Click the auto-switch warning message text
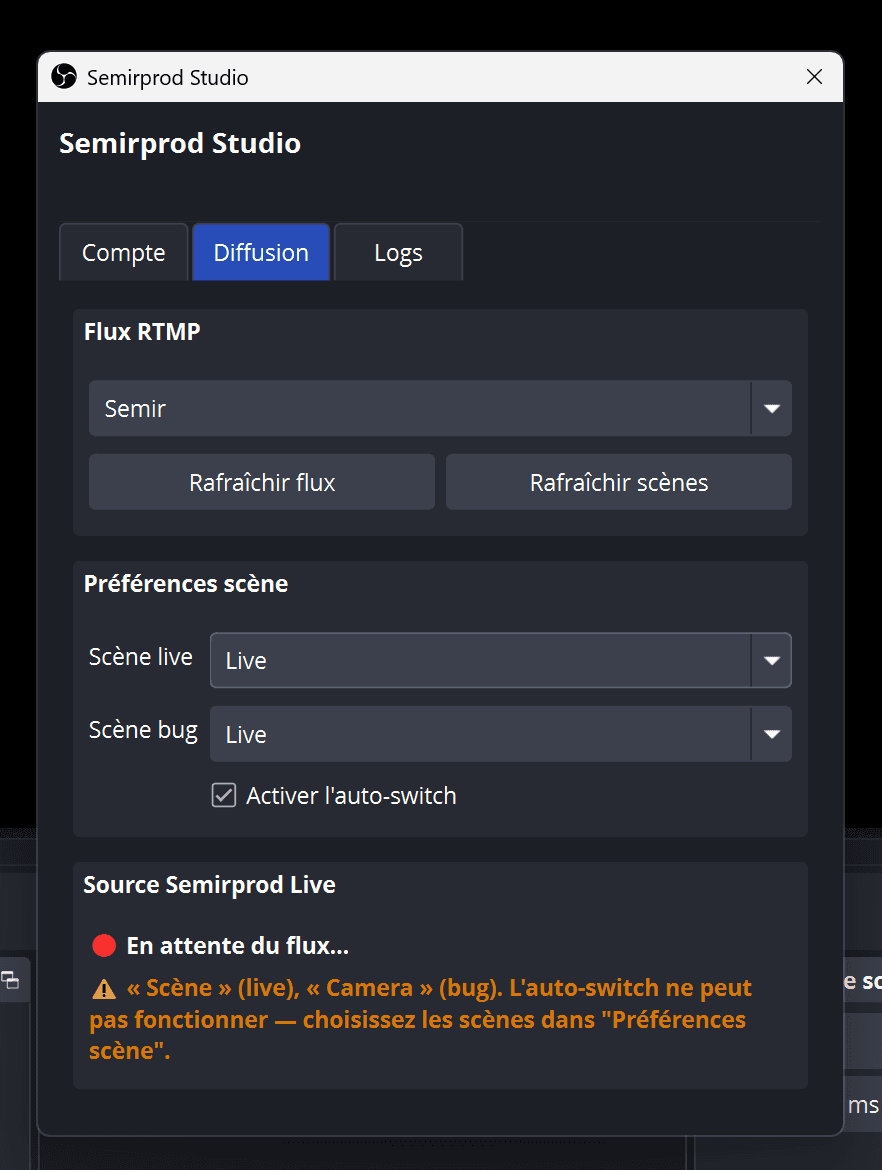 click(x=422, y=1019)
